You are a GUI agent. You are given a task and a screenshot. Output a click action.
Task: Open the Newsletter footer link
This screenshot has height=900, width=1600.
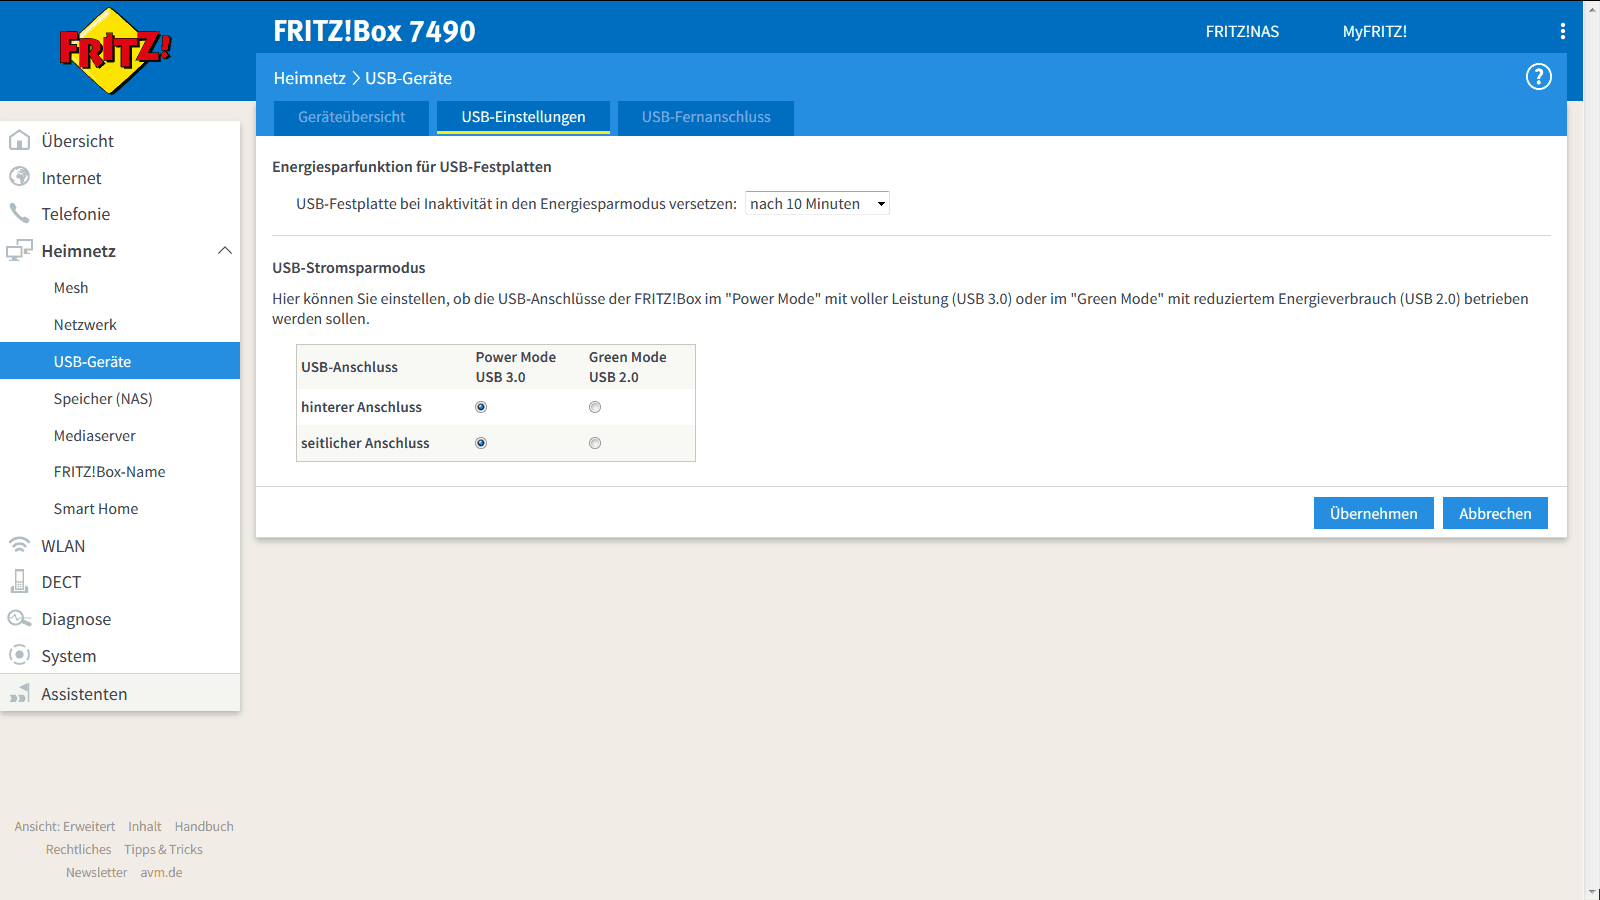(96, 872)
